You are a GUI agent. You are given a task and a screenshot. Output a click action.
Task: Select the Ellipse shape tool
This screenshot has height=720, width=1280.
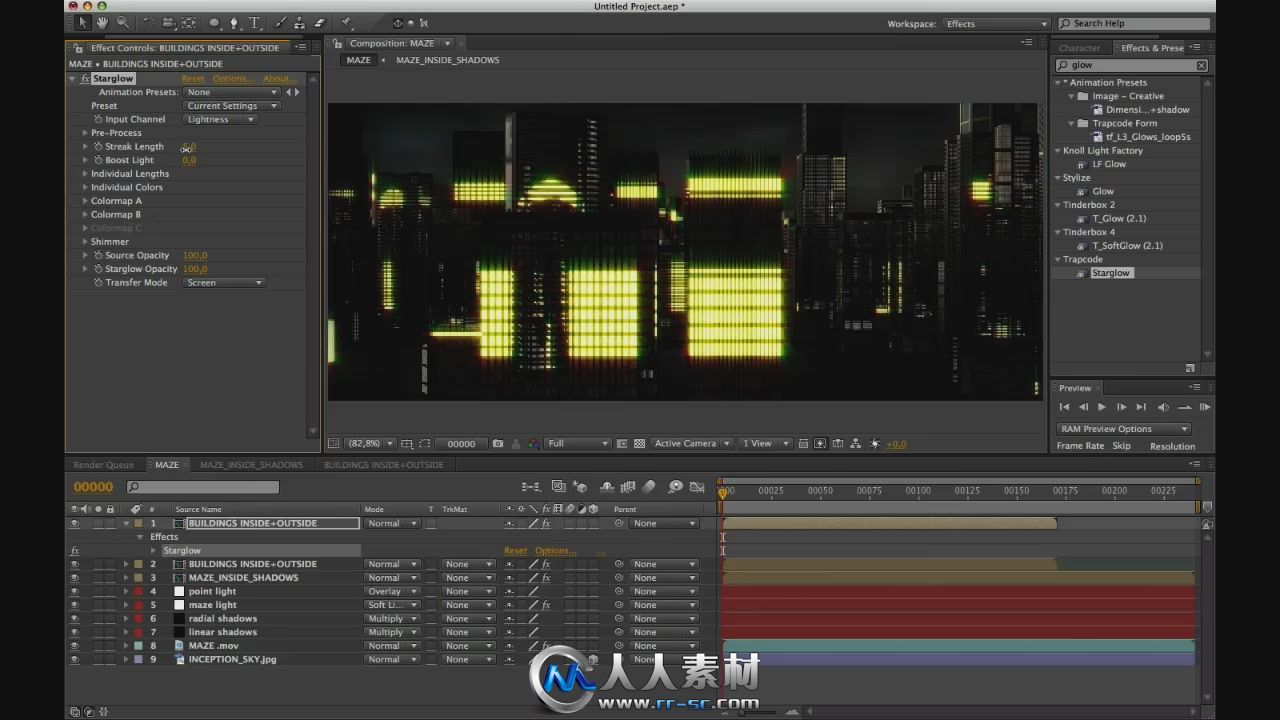[x=214, y=22]
